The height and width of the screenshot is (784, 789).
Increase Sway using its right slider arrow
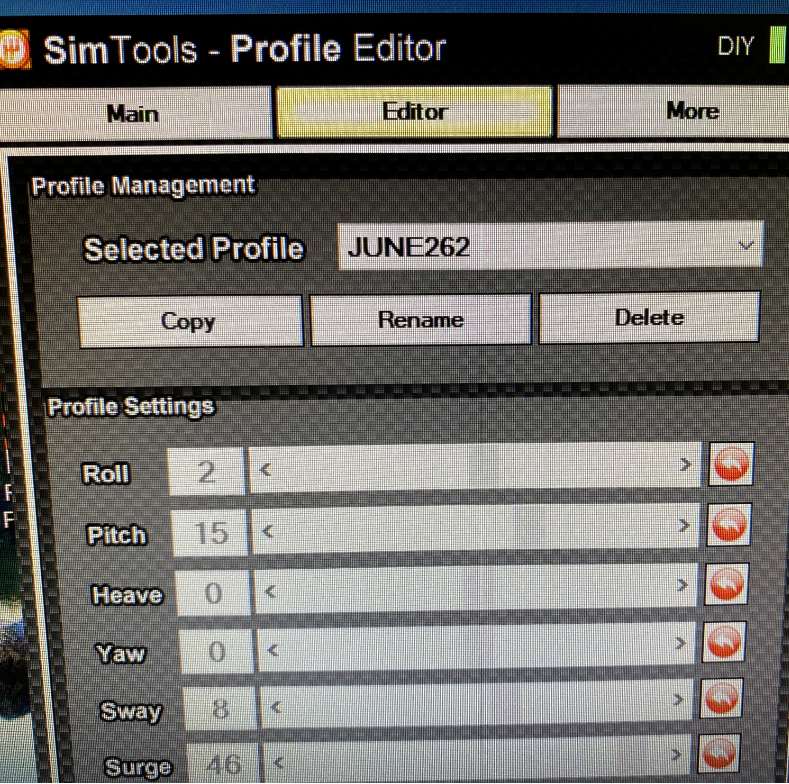(x=678, y=699)
